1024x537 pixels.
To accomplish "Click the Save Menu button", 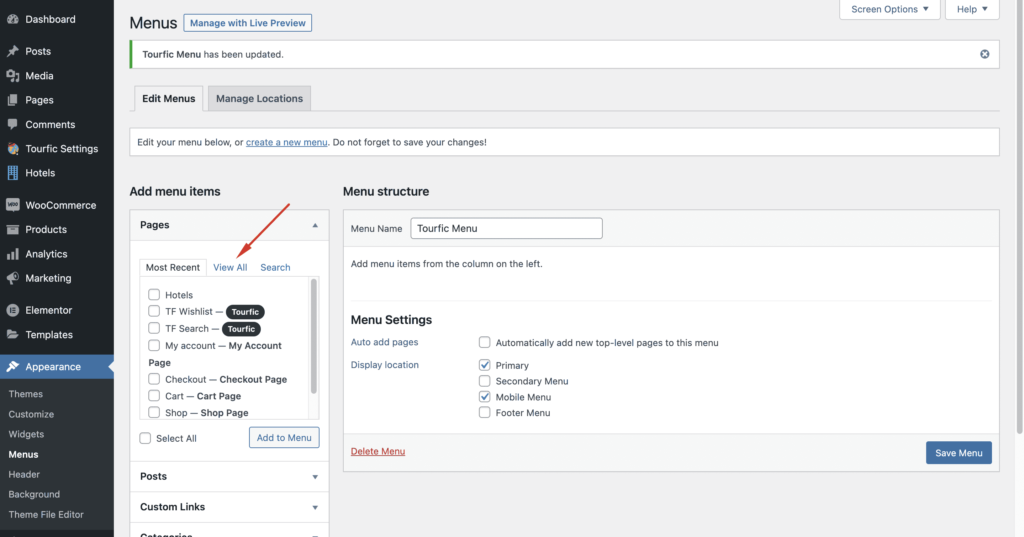I will click(x=959, y=453).
